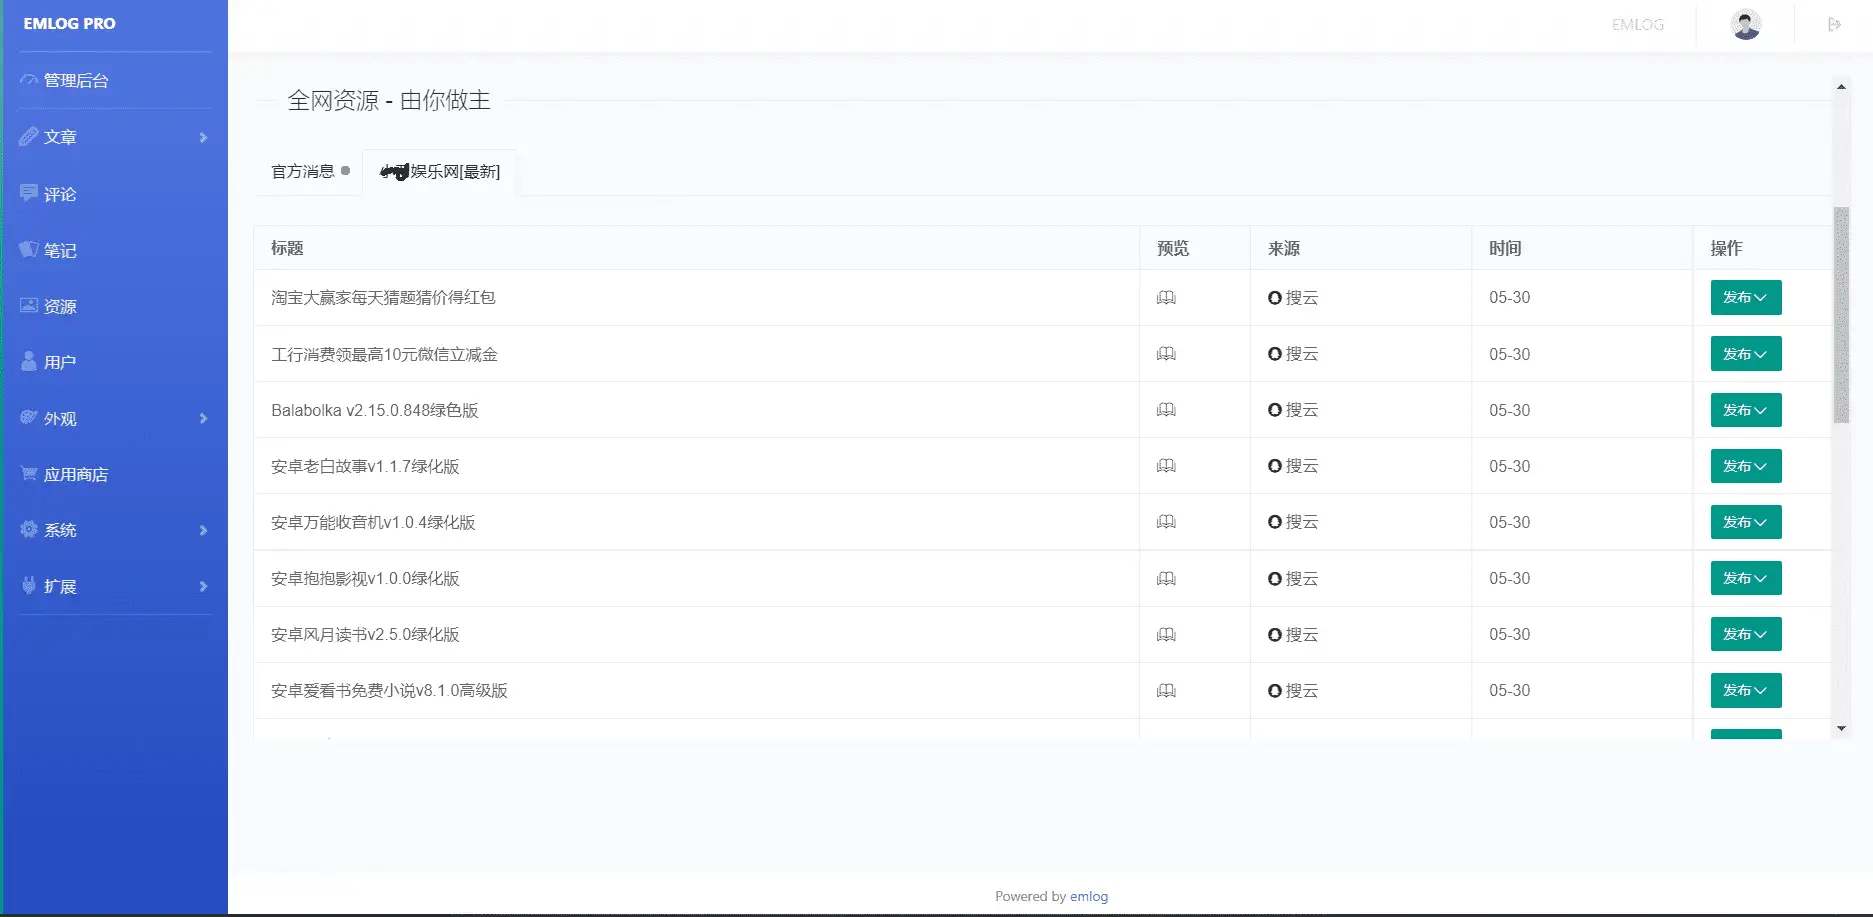Screen dimensions: 1873x917
Task: Switch to the 官方消息 tab
Action: point(304,172)
